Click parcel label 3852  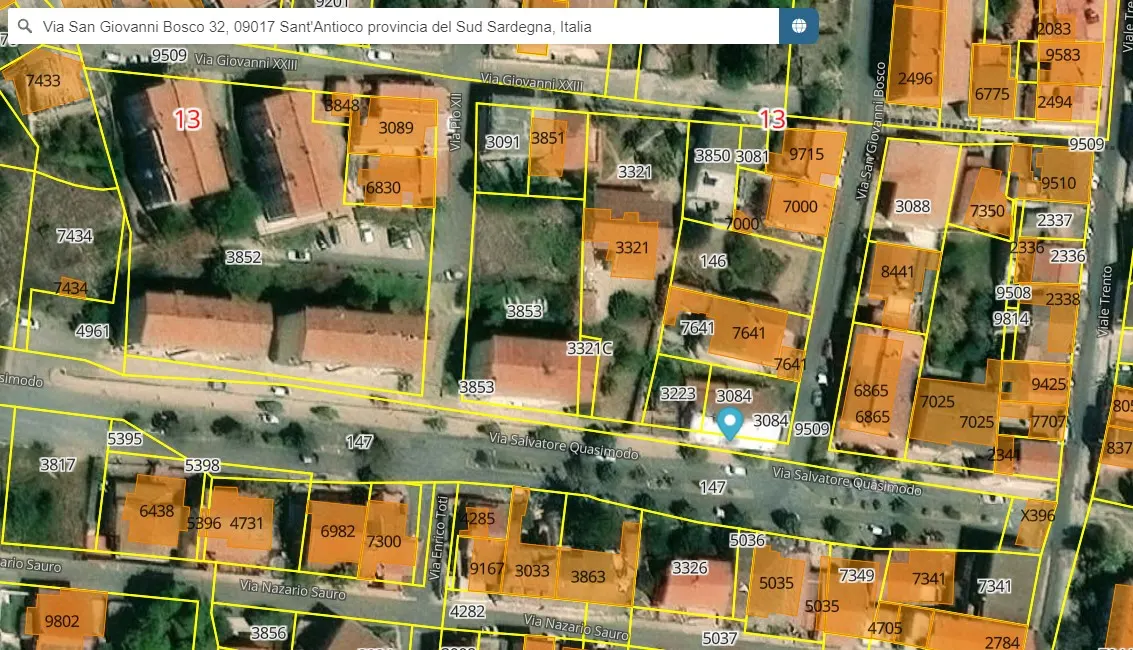[x=243, y=257]
